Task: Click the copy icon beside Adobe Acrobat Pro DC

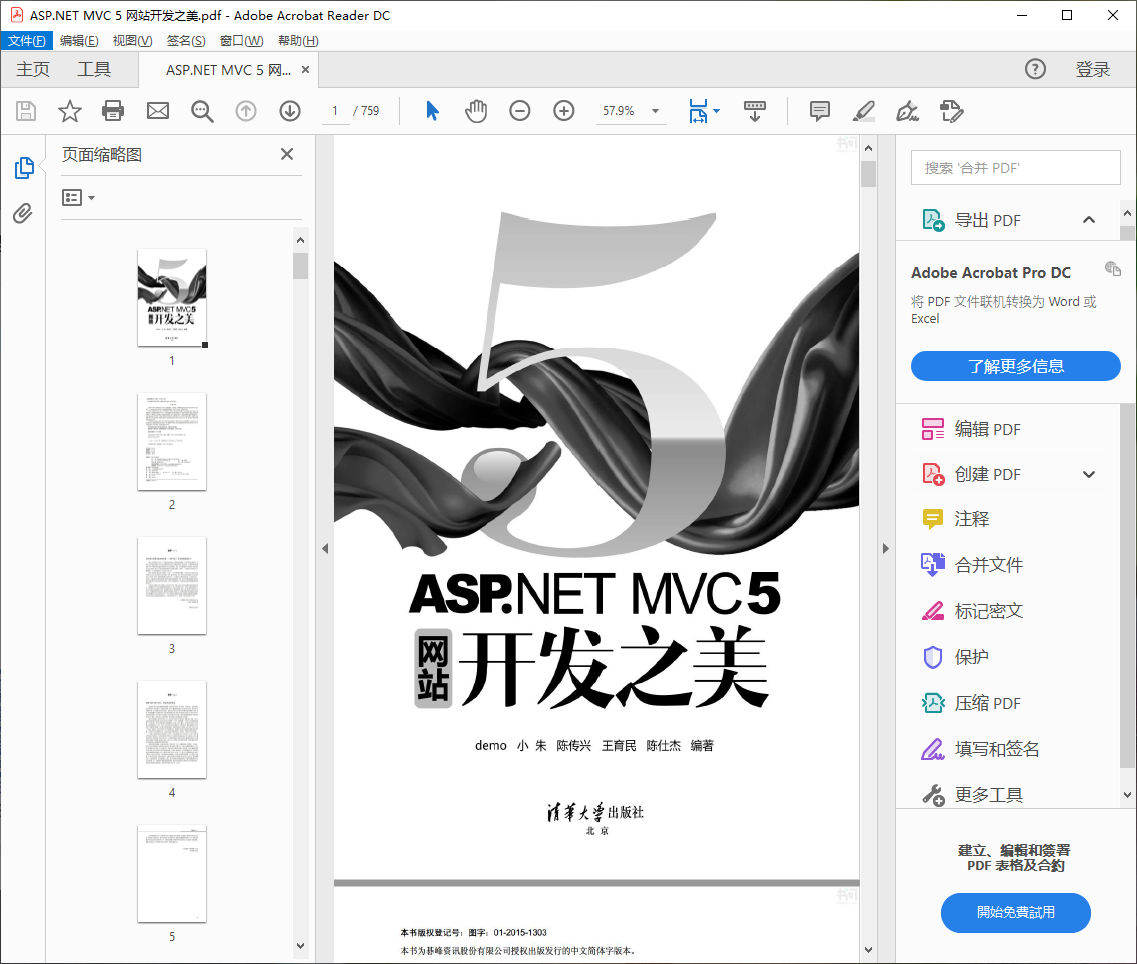Action: [x=1112, y=268]
